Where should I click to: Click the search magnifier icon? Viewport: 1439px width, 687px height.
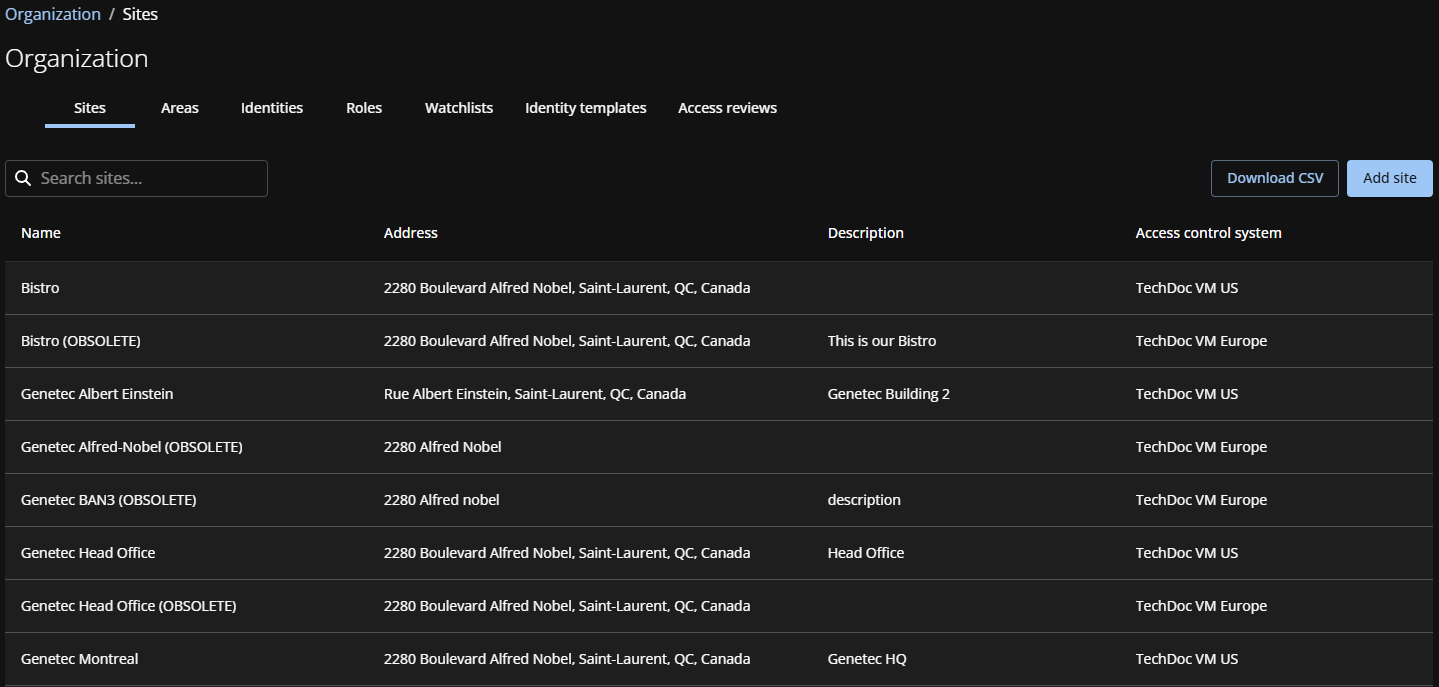[x=23, y=178]
